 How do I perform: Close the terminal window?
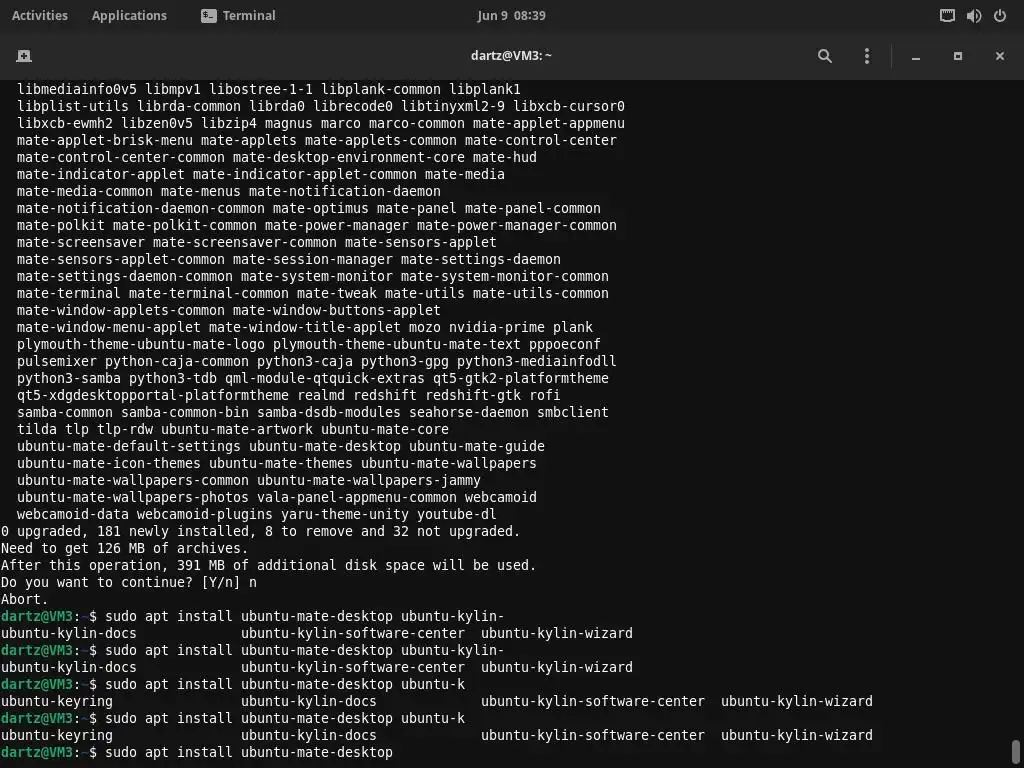coord(999,56)
